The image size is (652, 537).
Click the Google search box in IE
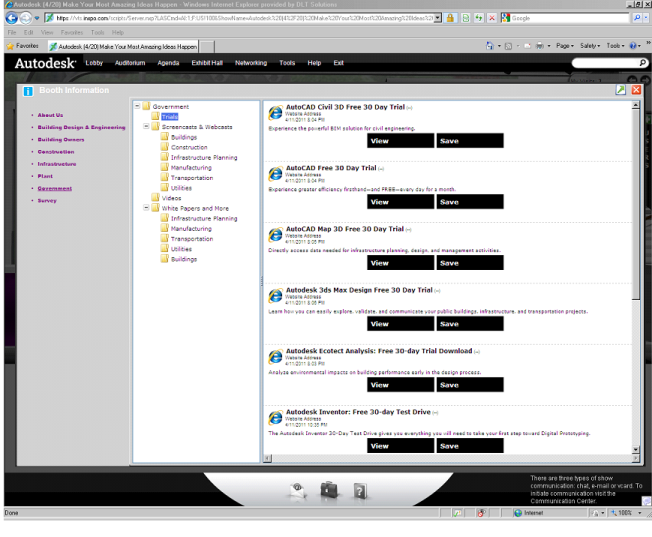pos(569,18)
